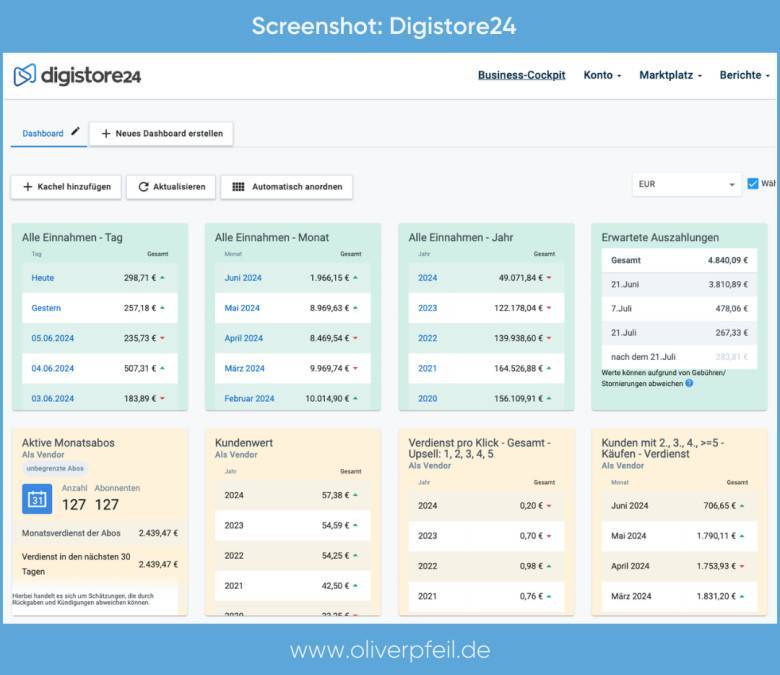Click the Aktualisieren button
Image resolution: width=780 pixels, height=675 pixels.
tap(171, 187)
